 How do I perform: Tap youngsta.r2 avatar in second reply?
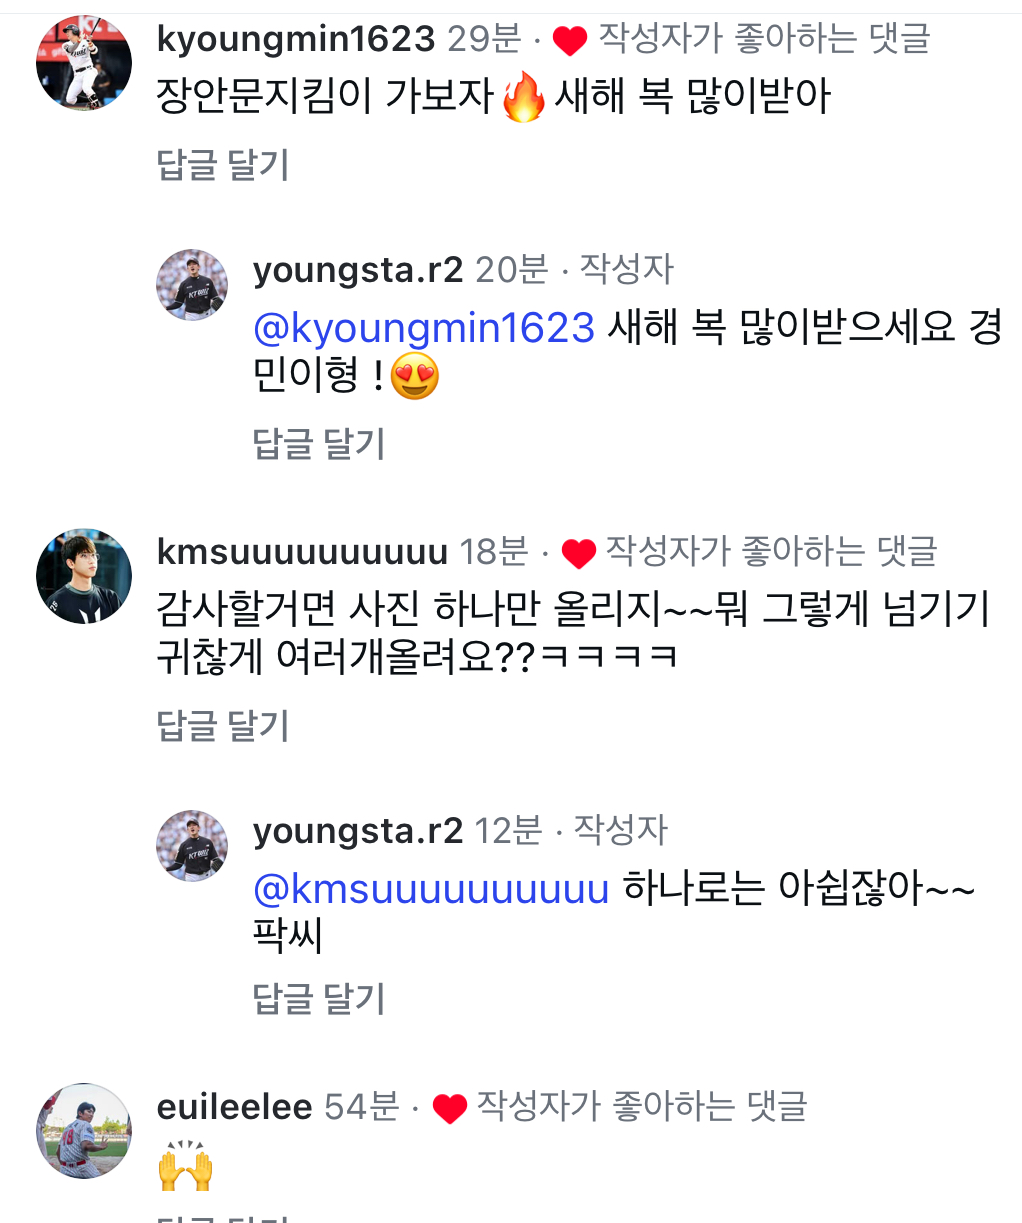click(x=192, y=846)
